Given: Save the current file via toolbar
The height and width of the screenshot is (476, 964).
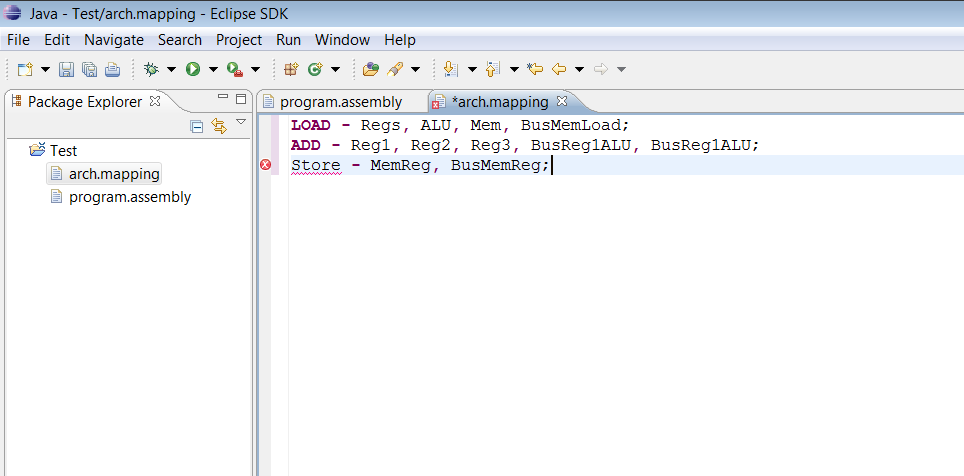Looking at the screenshot, I should pyautogui.click(x=66, y=69).
